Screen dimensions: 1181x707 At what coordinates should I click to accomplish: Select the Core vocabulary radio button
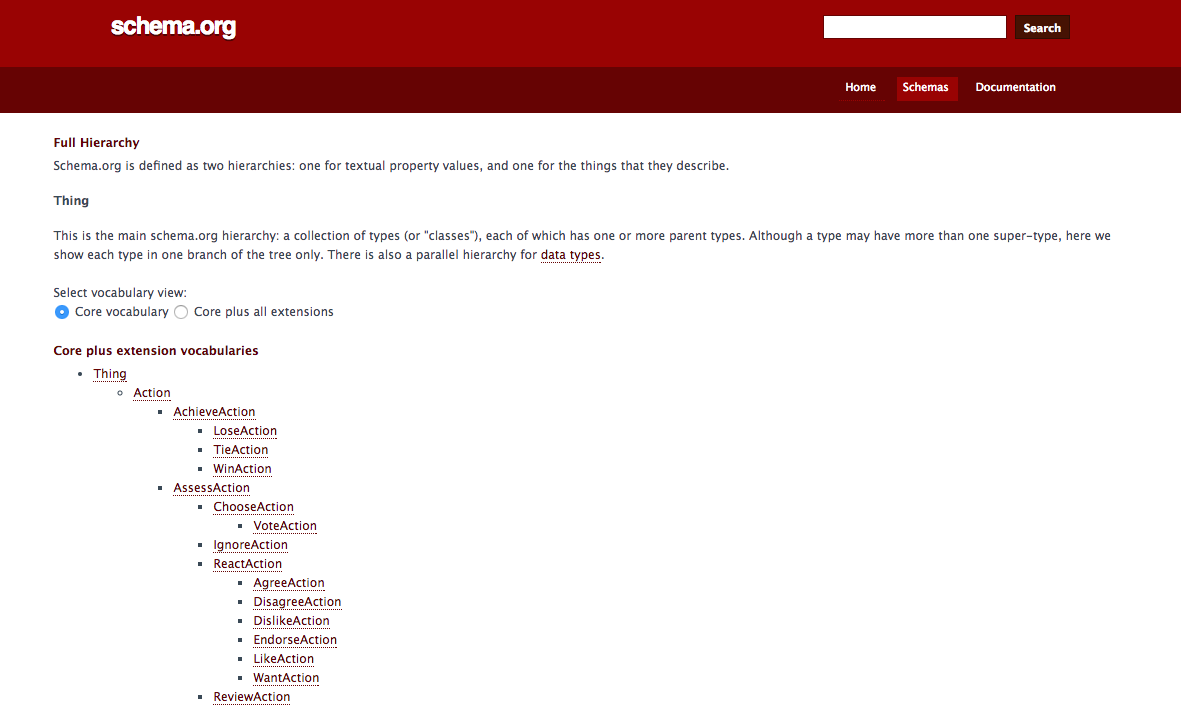62,312
